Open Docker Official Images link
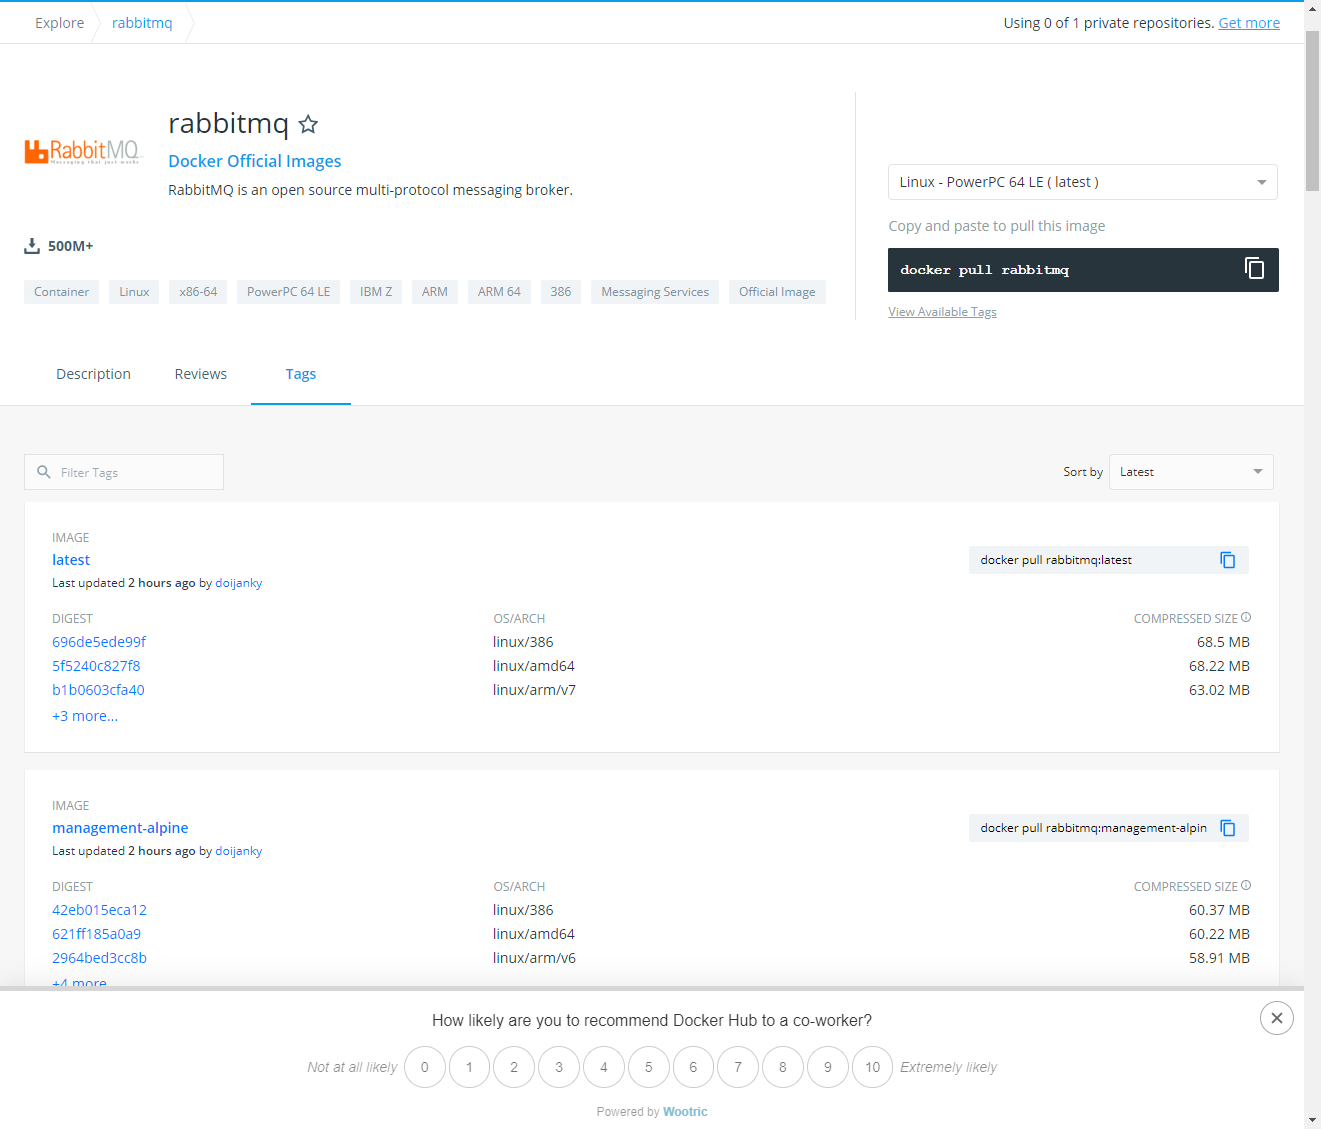The height and width of the screenshot is (1129, 1321). tap(255, 161)
